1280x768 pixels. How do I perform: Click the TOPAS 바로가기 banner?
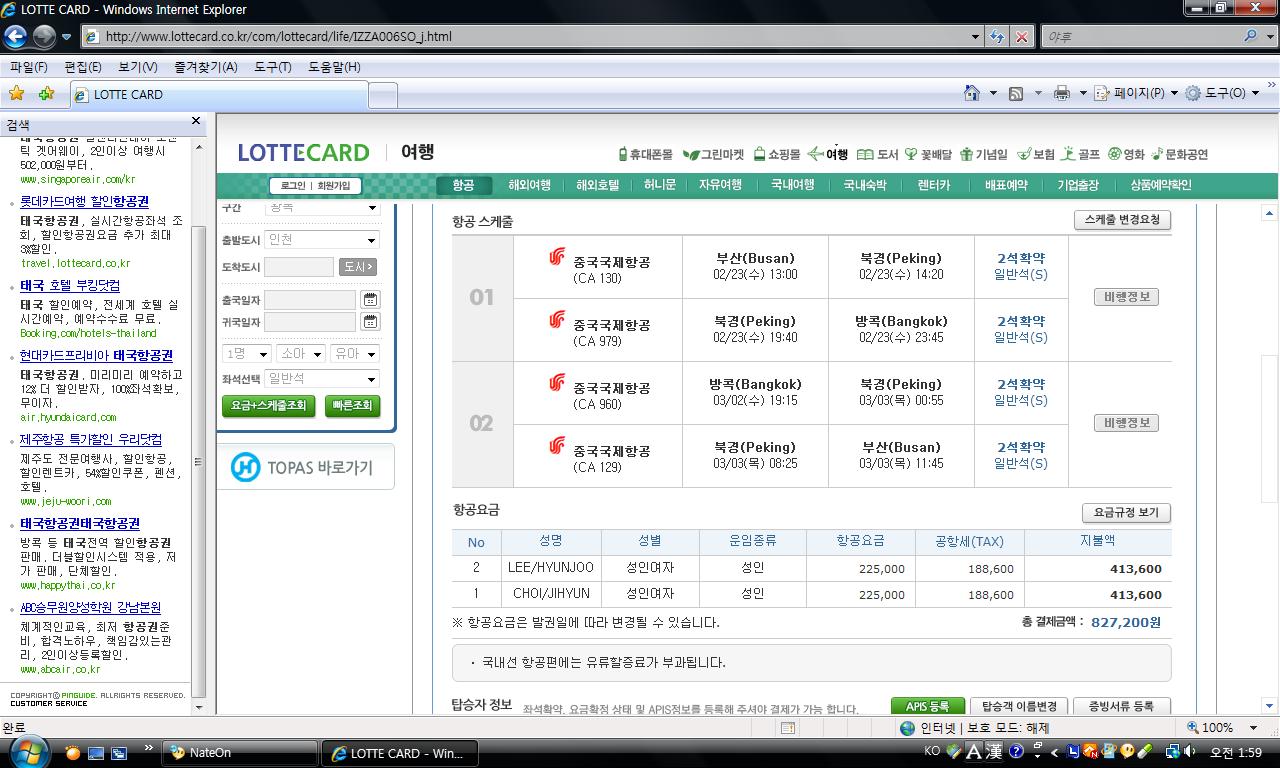click(305, 467)
